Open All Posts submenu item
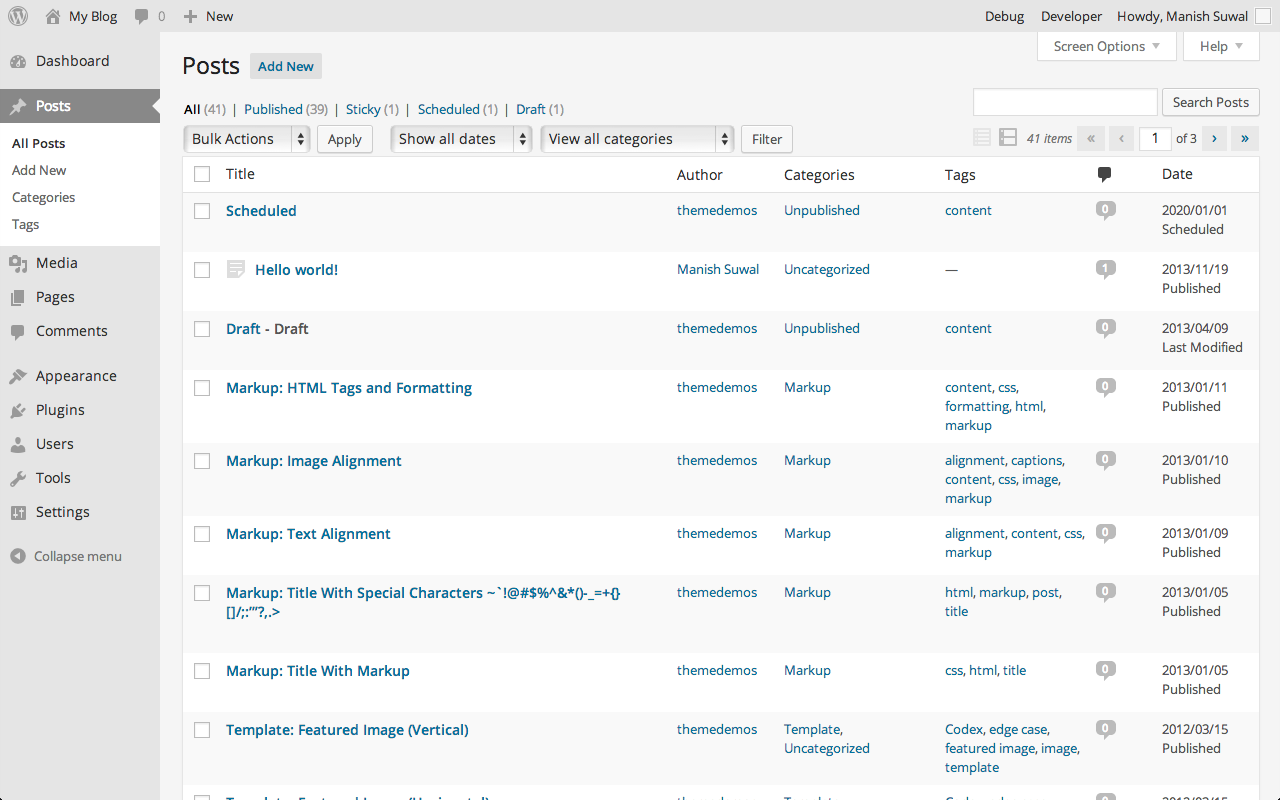 tap(38, 143)
